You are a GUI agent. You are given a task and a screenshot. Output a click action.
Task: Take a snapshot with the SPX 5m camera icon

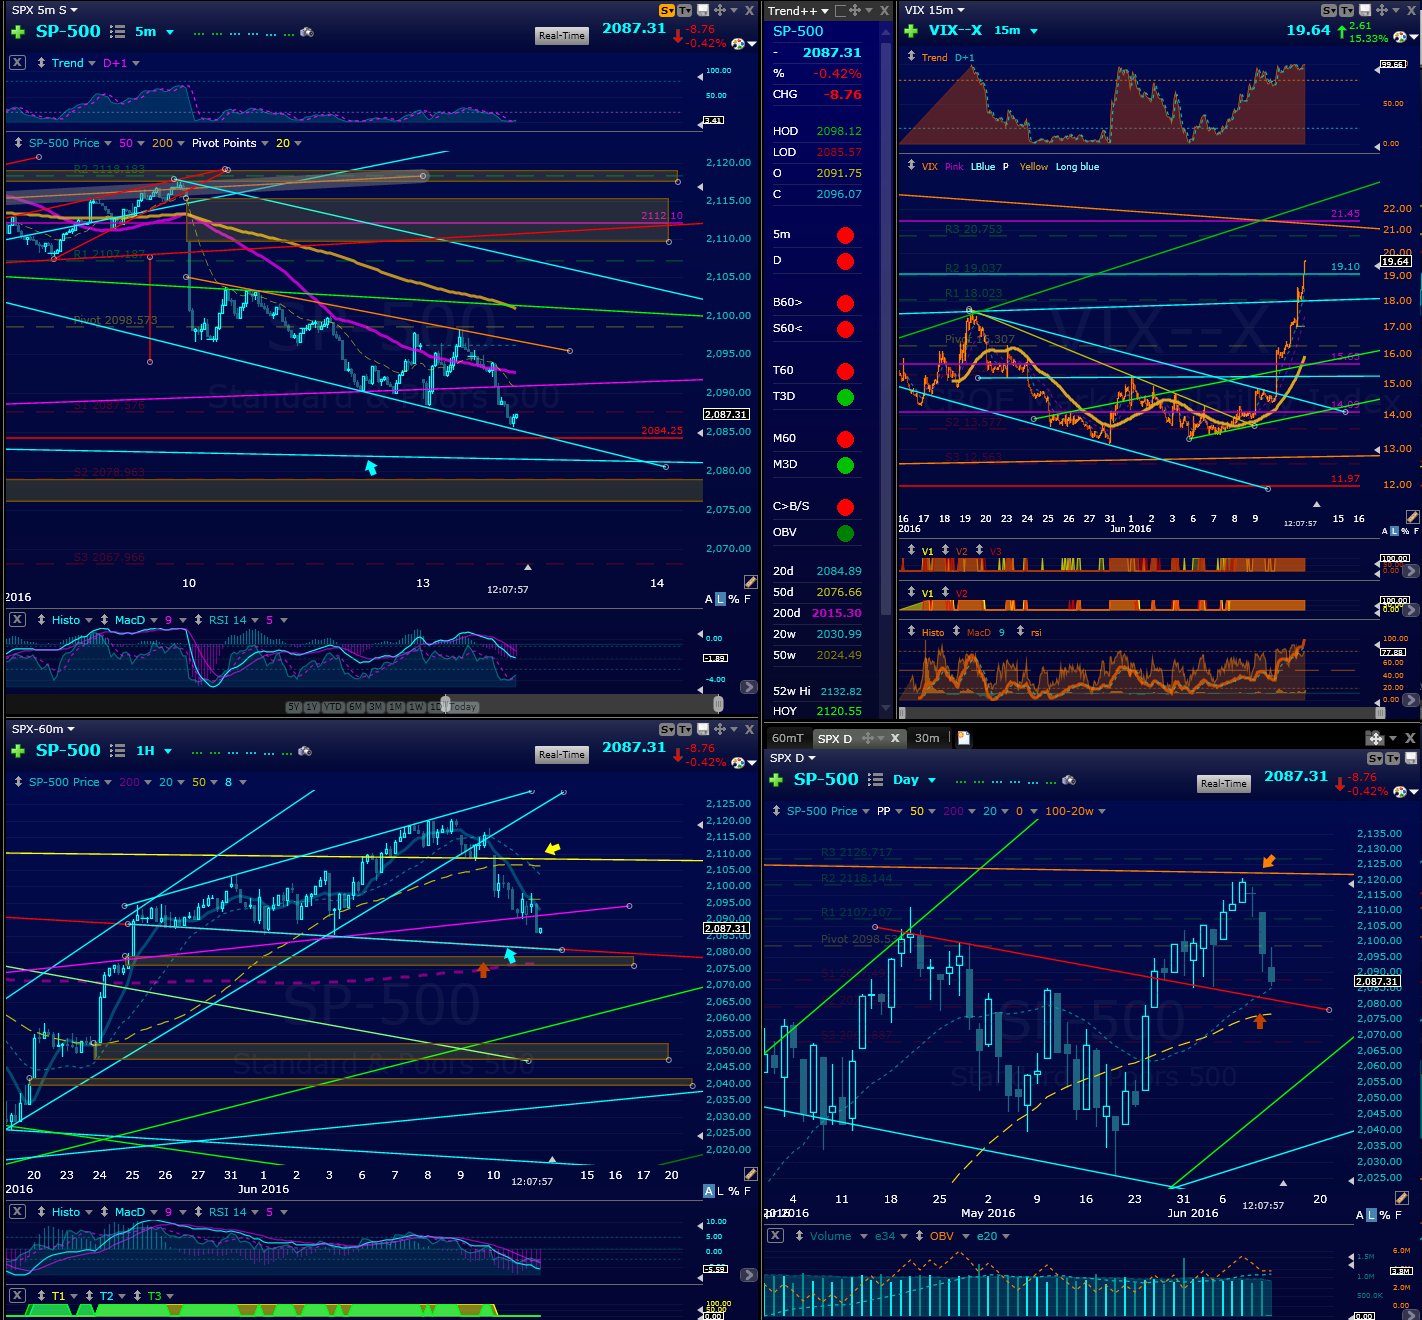point(307,32)
